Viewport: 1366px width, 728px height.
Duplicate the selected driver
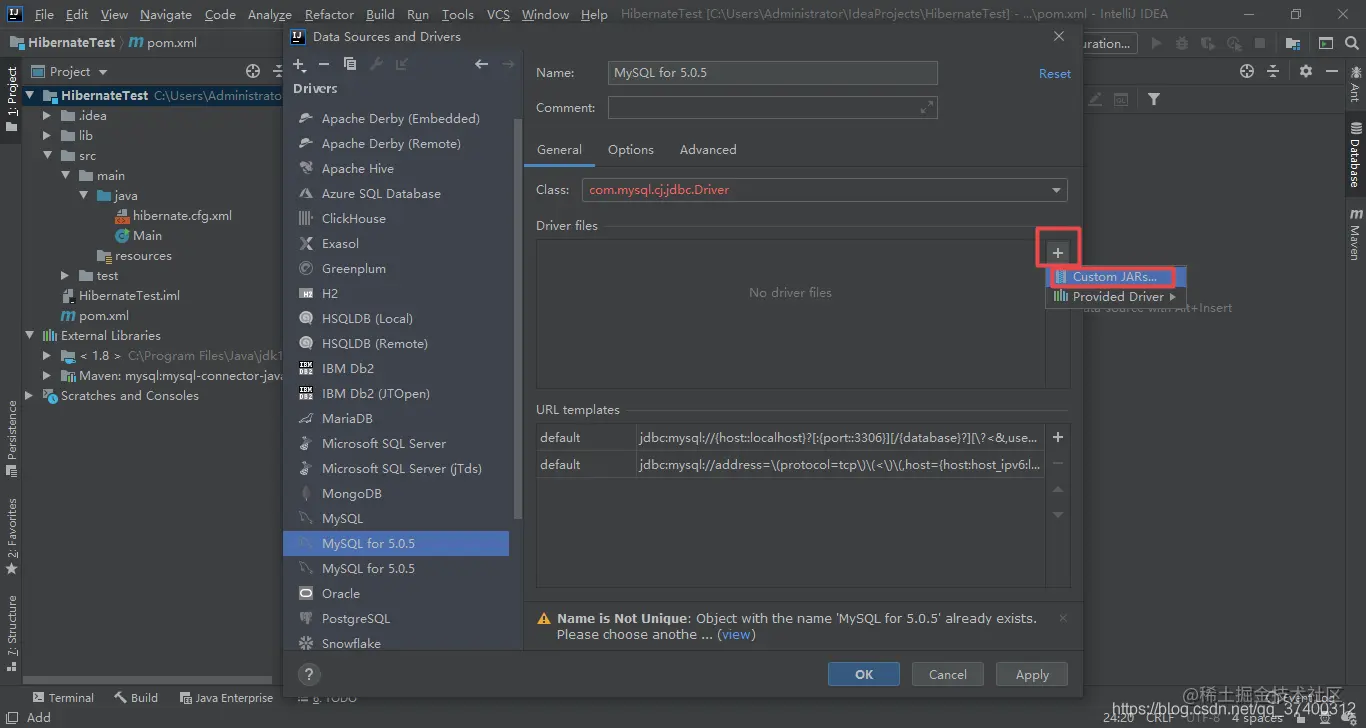point(350,64)
